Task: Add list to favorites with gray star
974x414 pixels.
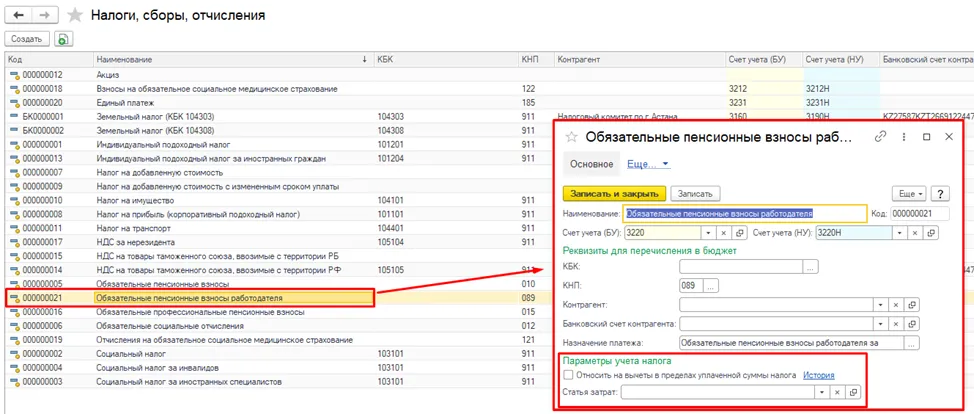Action: (76, 16)
